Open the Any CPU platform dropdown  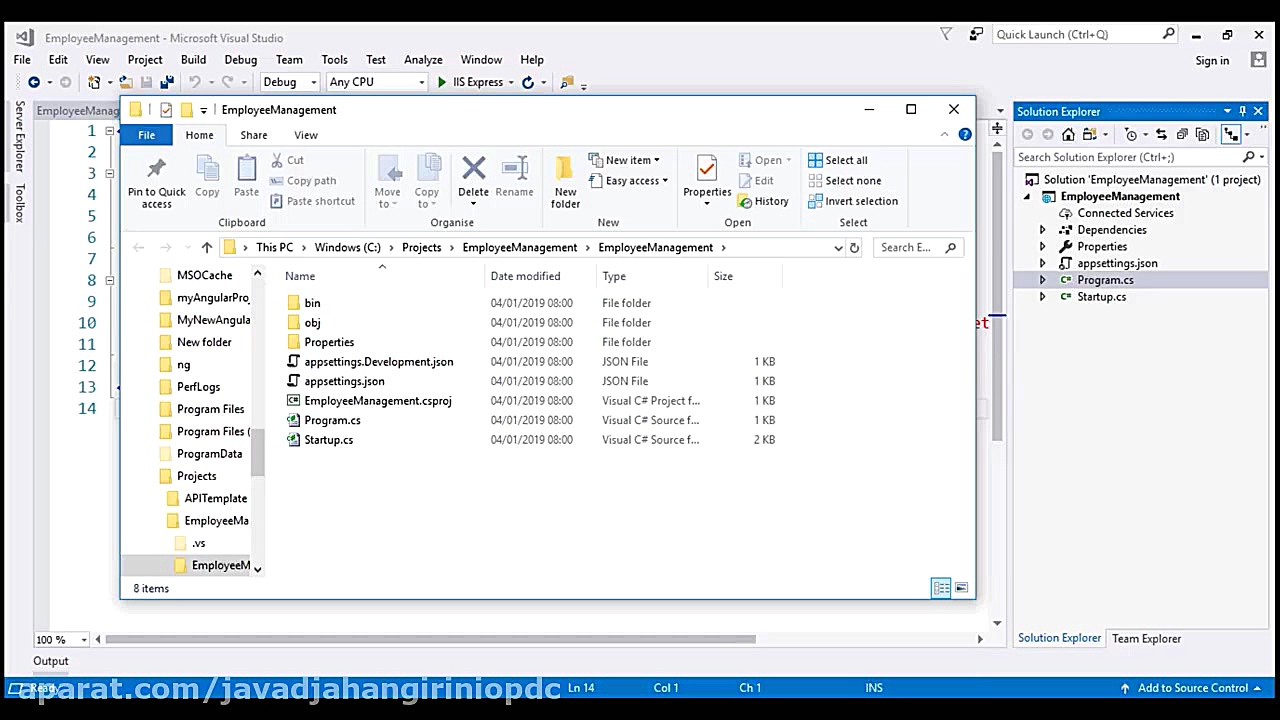tap(424, 82)
